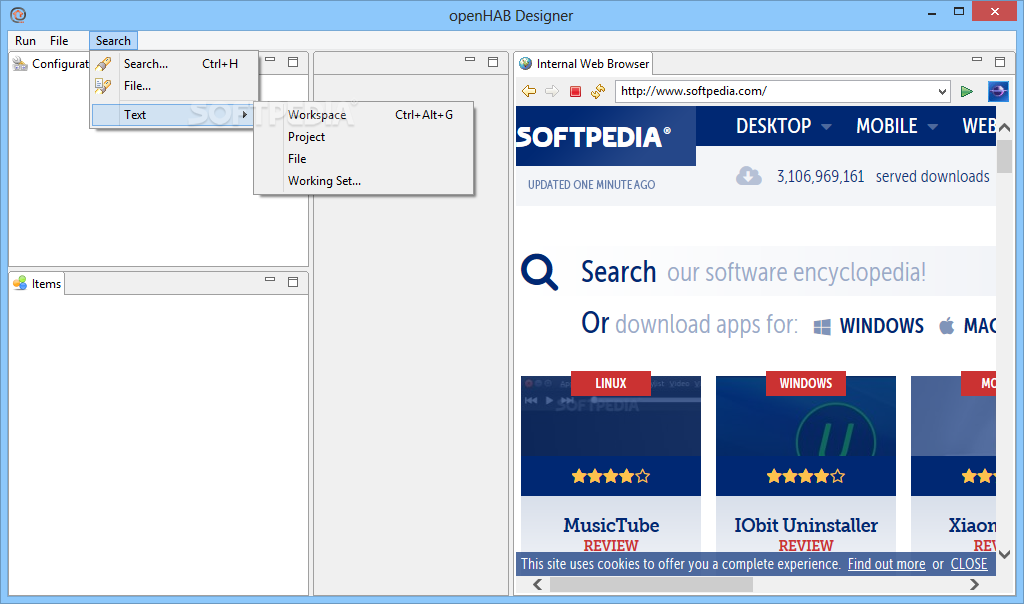Select the Items view tab
Viewport: 1024px width, 604px height.
click(x=37, y=283)
